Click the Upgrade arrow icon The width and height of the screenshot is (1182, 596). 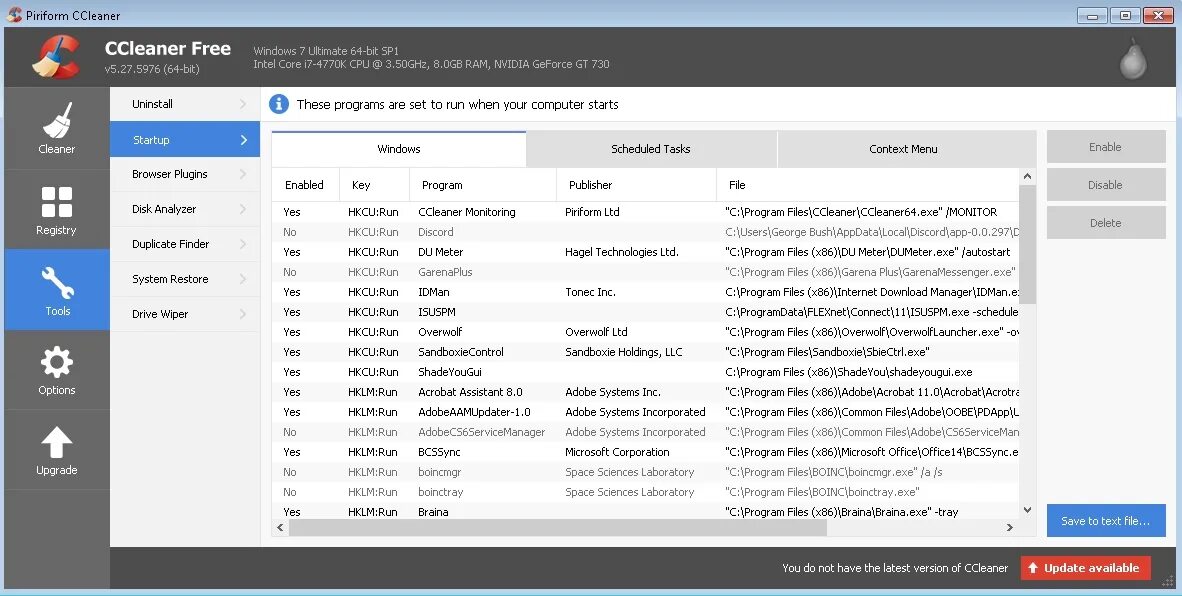pos(57,442)
